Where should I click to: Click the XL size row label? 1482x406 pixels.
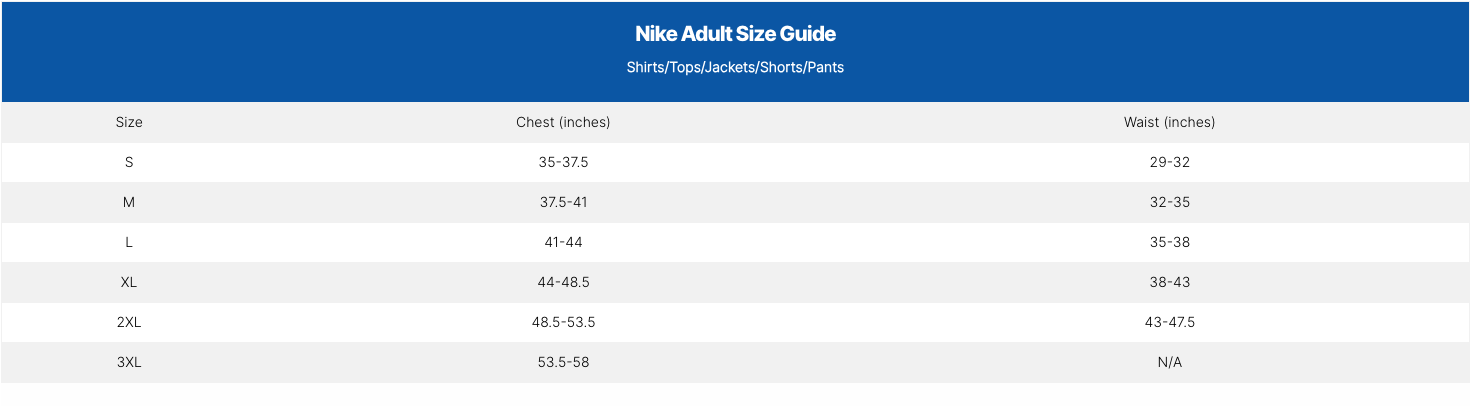129,282
